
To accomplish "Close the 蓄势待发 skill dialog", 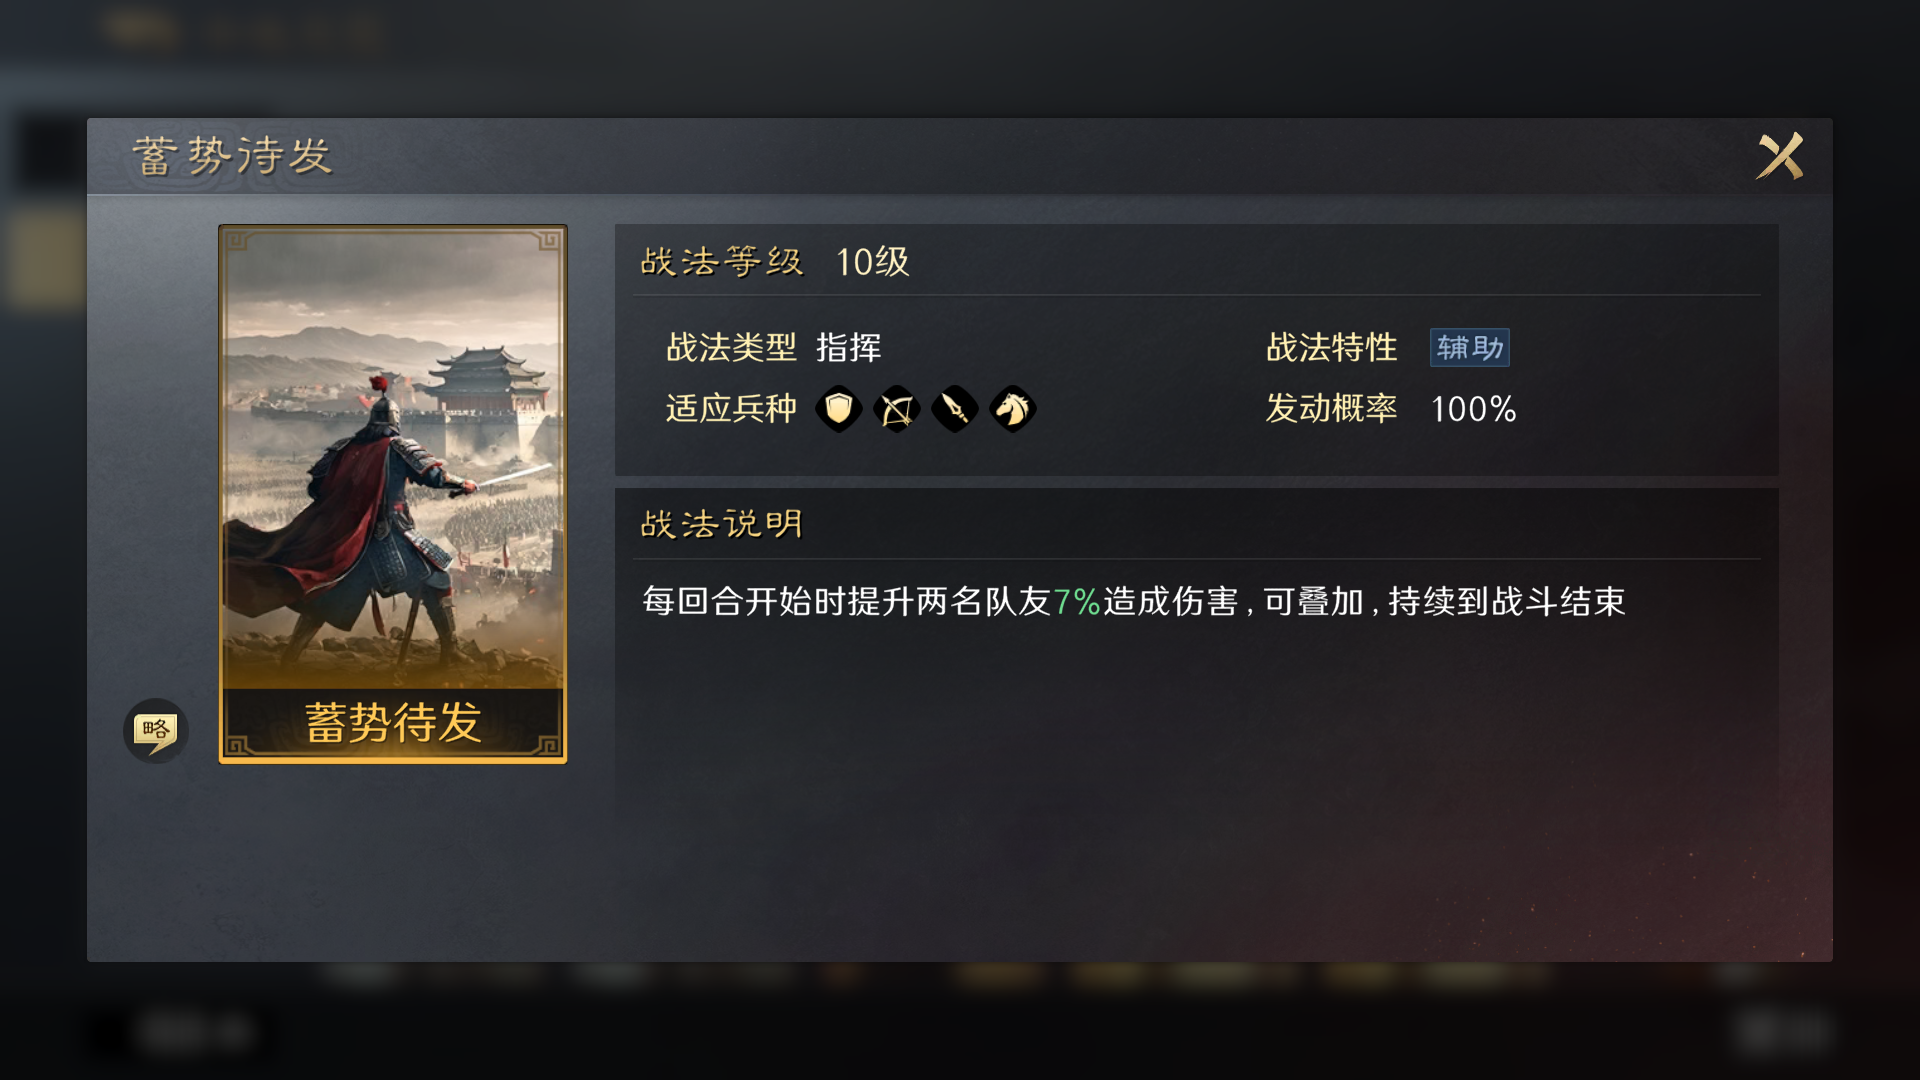I will pyautogui.click(x=1780, y=156).
